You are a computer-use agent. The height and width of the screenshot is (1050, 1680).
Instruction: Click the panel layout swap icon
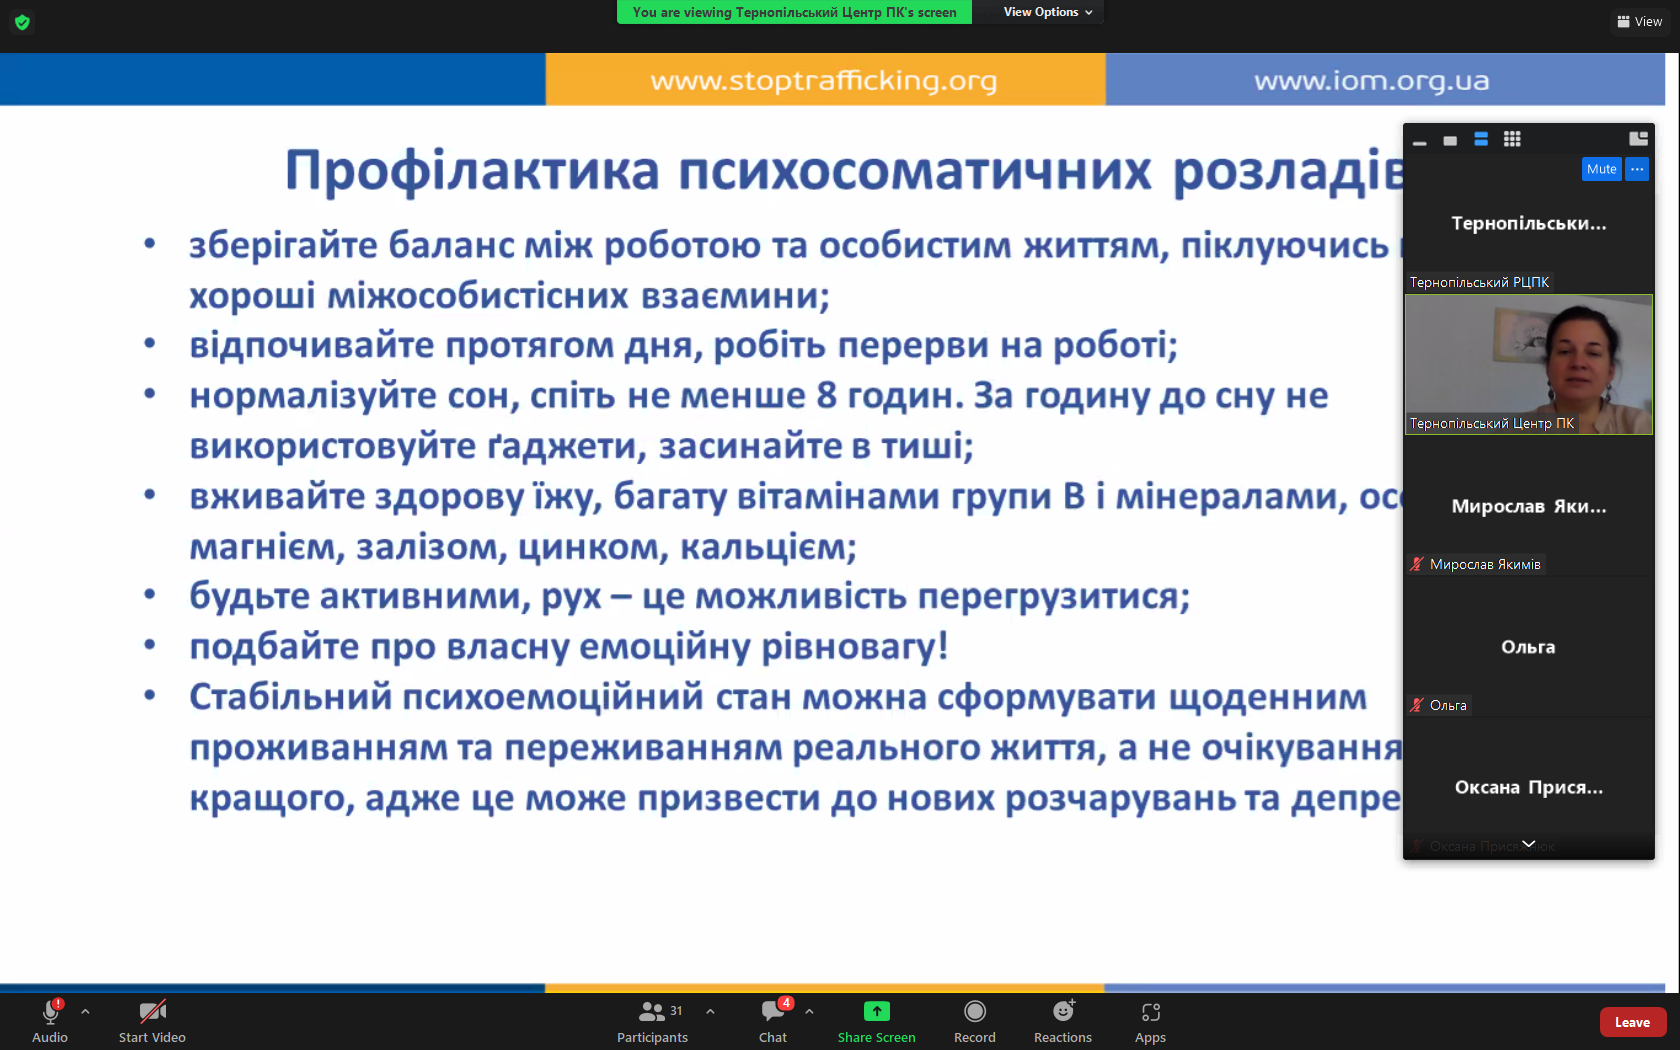click(x=1638, y=139)
